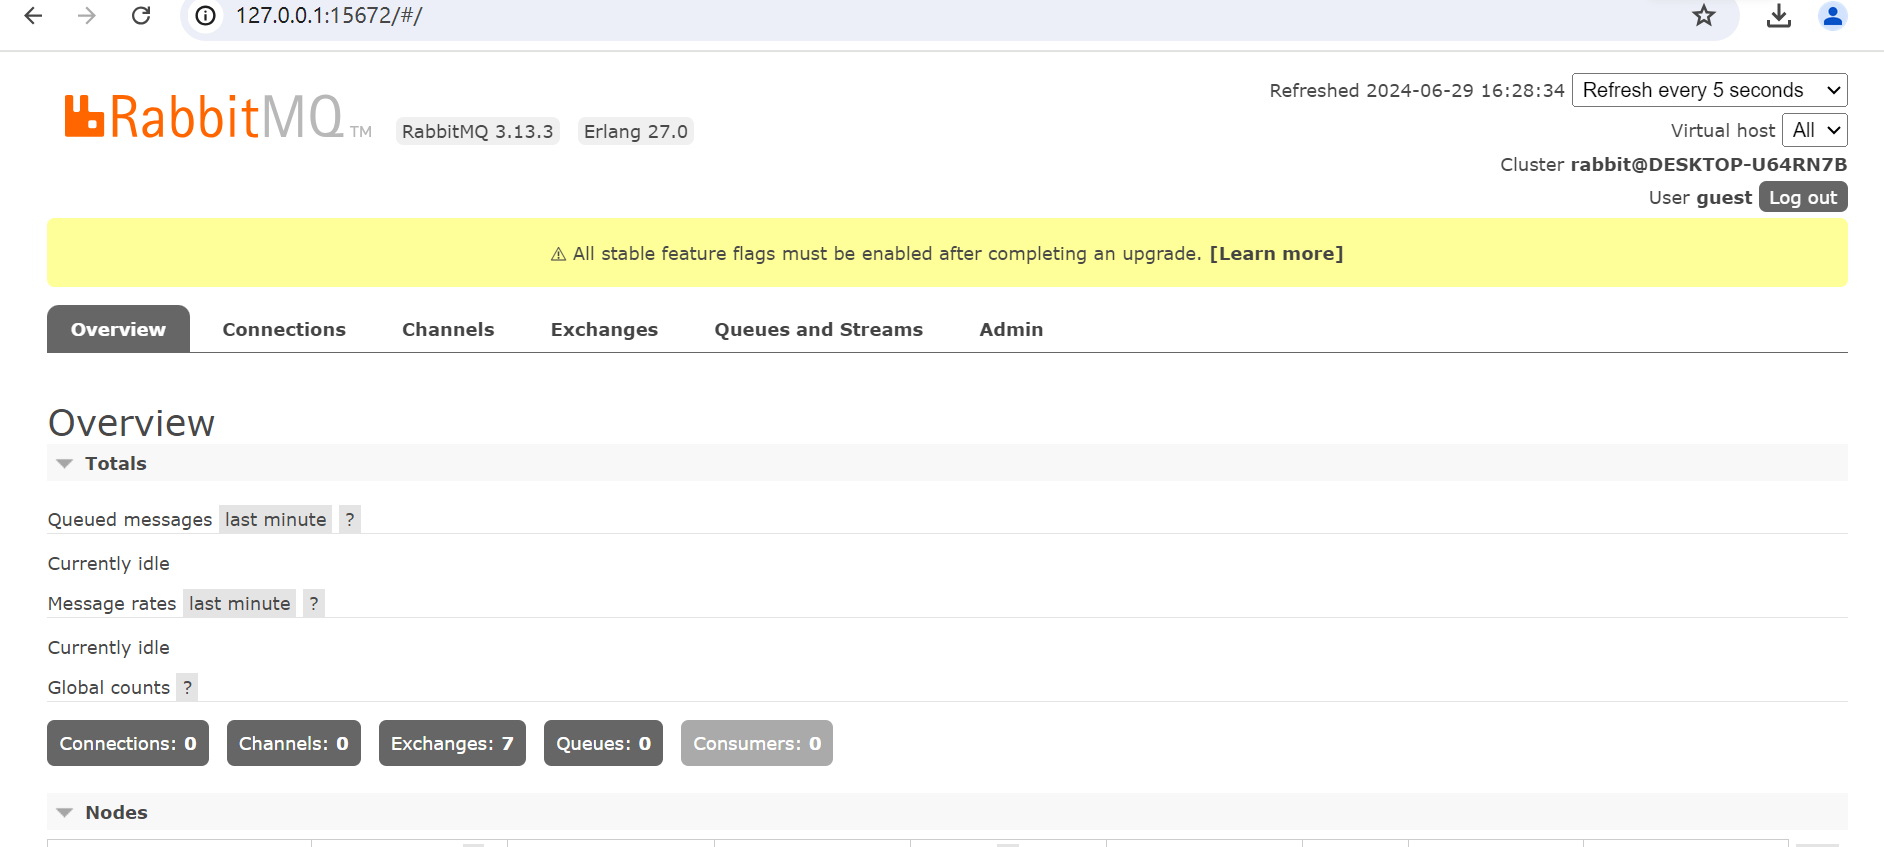Click the Channels: 0 count button

click(x=294, y=743)
